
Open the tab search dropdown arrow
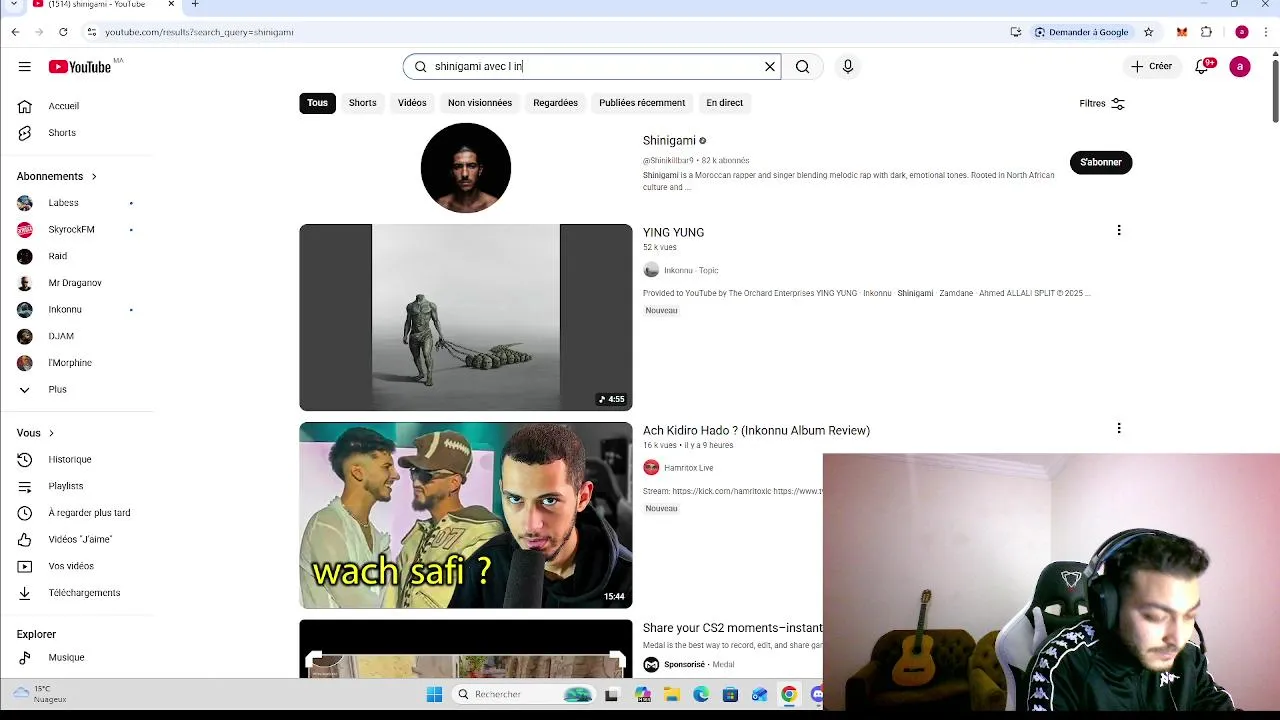coord(13,5)
